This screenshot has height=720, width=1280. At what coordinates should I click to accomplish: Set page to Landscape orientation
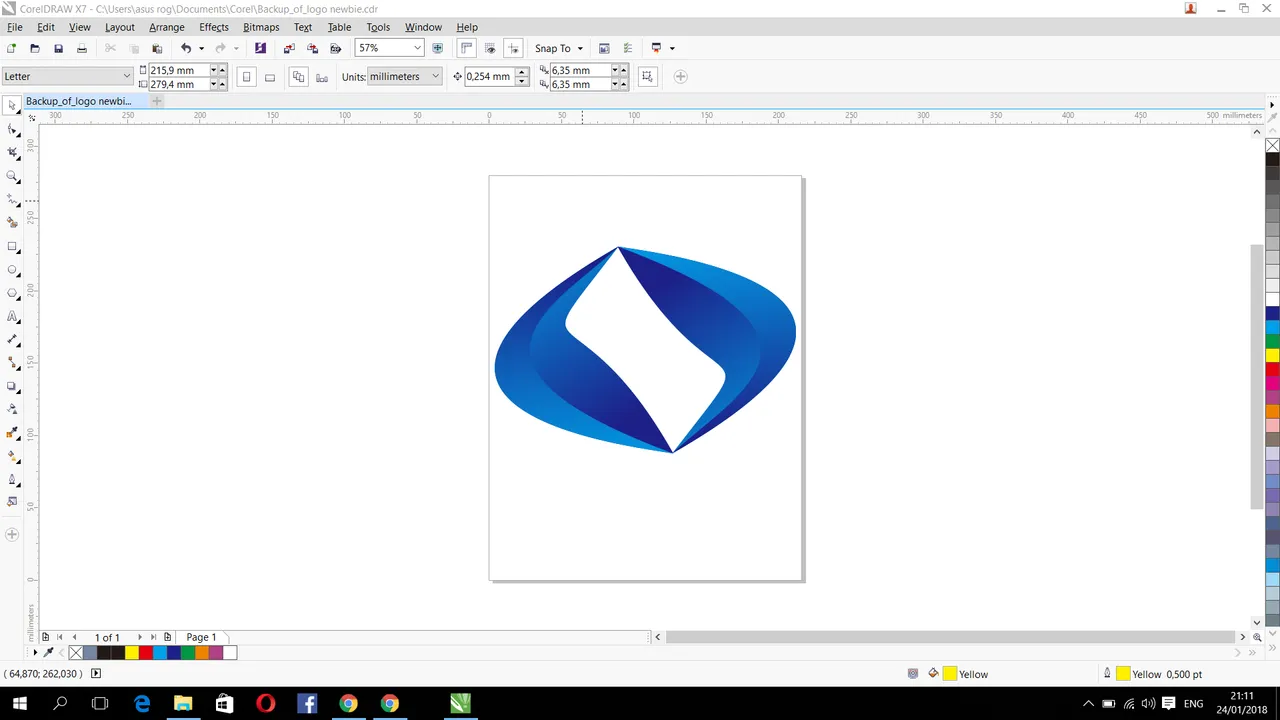click(269, 77)
